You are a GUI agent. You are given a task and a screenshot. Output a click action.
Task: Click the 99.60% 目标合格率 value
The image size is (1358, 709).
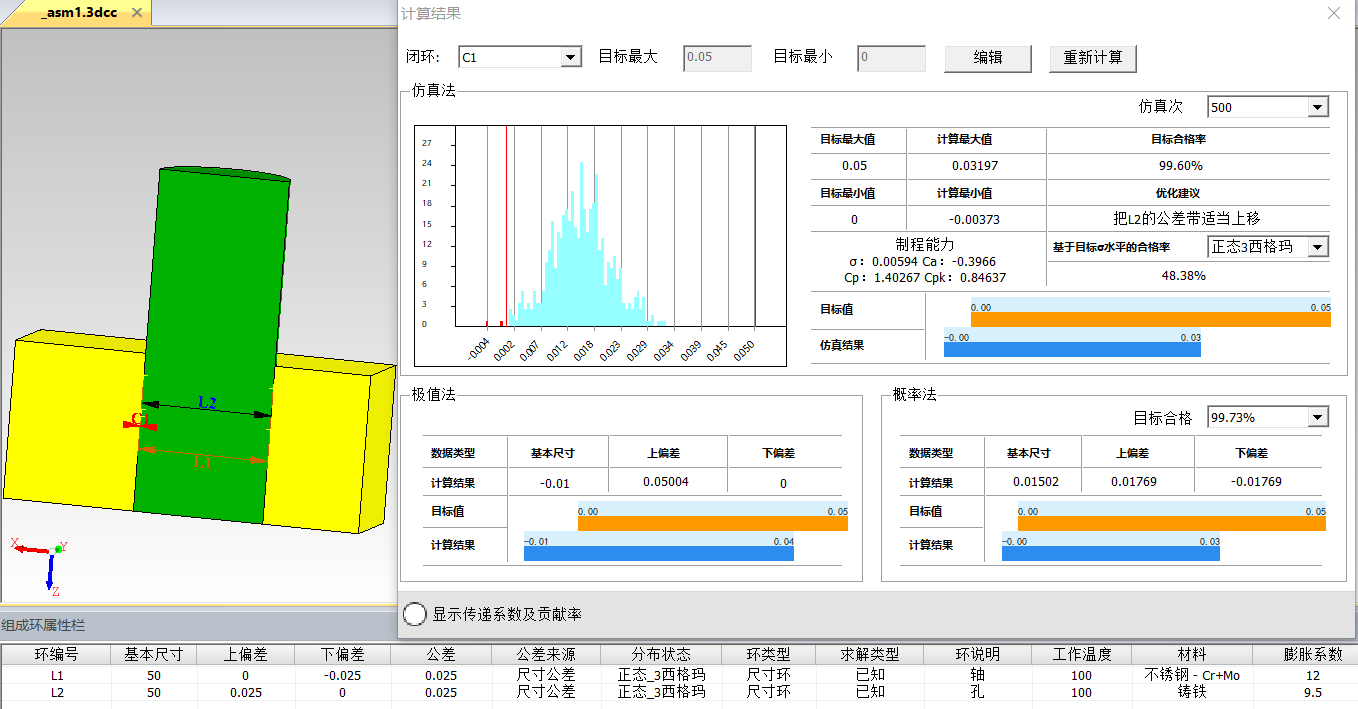tap(1180, 166)
